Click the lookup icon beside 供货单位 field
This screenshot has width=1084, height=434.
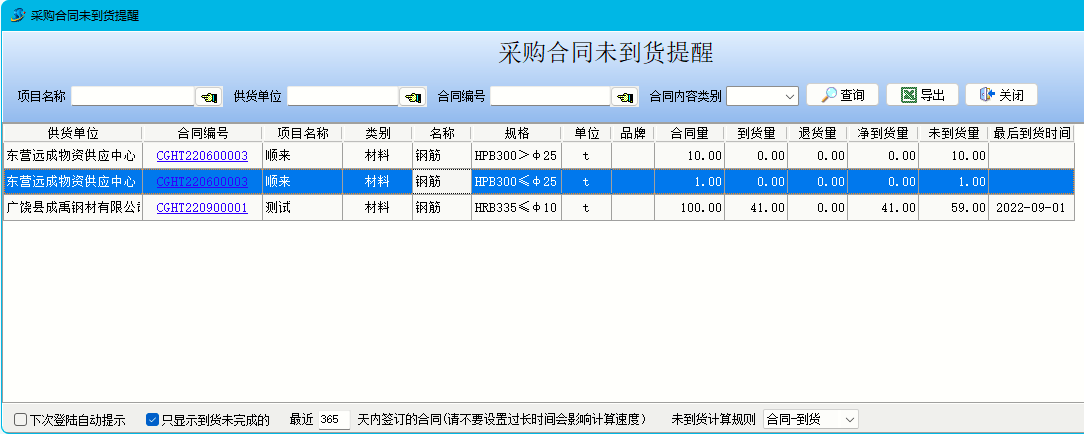pyautogui.click(x=412, y=97)
